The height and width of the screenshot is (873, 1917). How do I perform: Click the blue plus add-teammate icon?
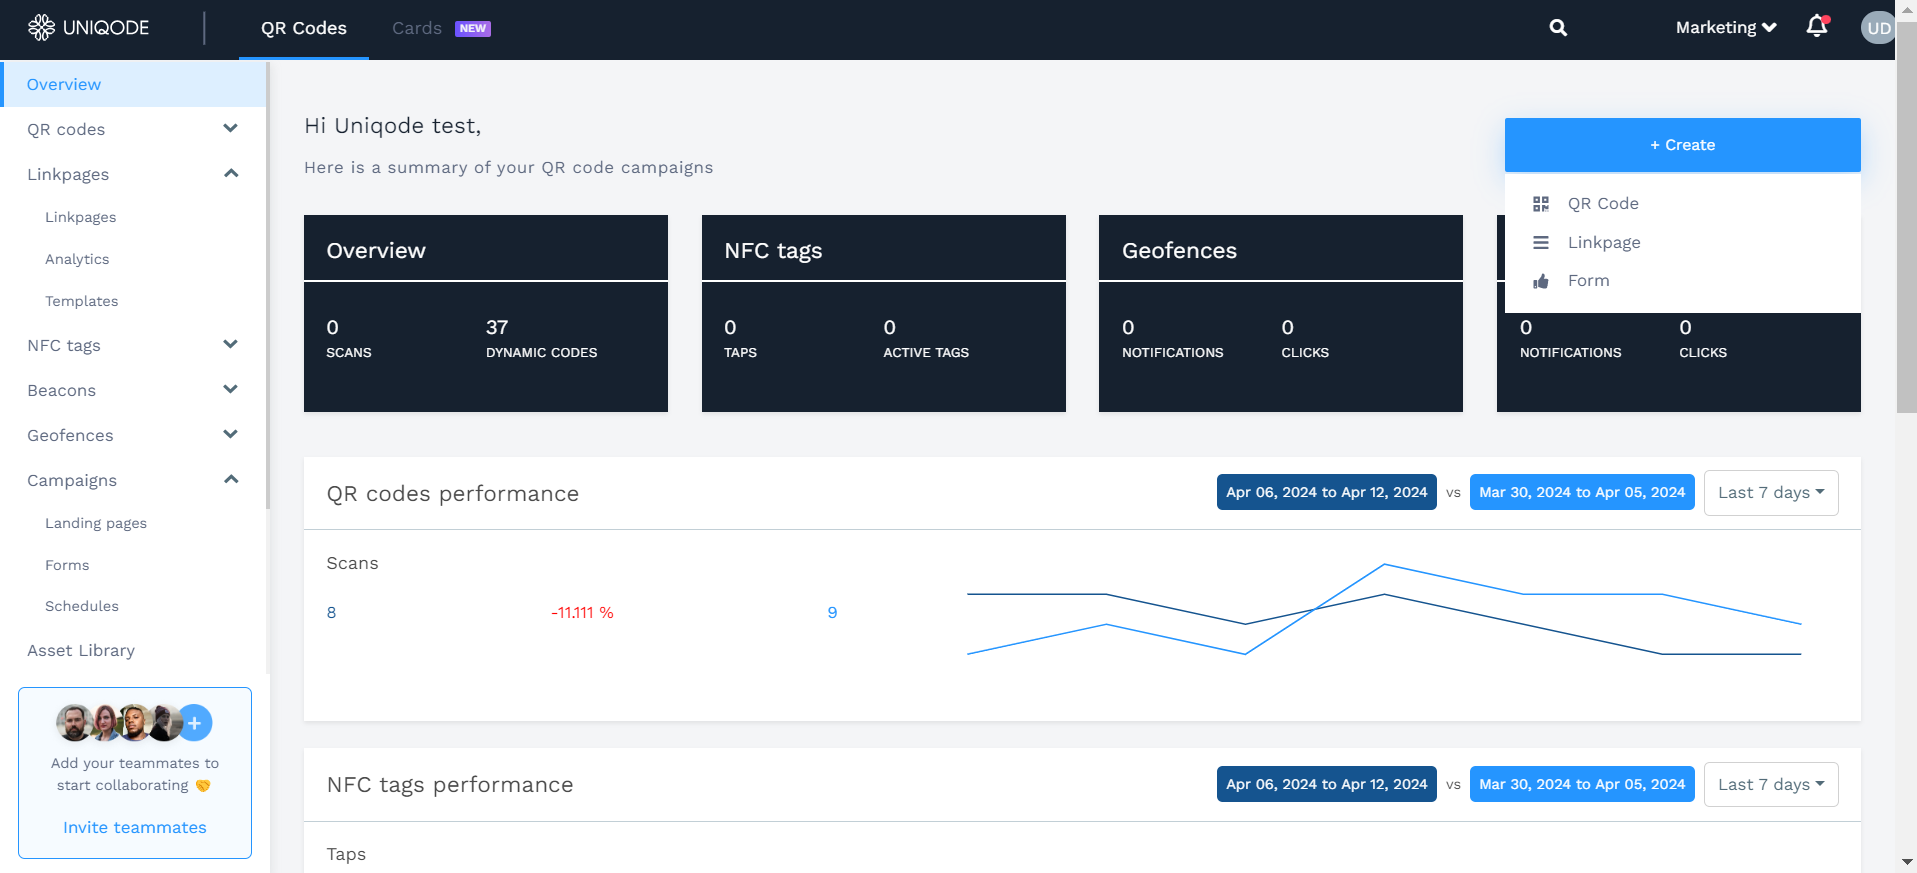point(195,722)
